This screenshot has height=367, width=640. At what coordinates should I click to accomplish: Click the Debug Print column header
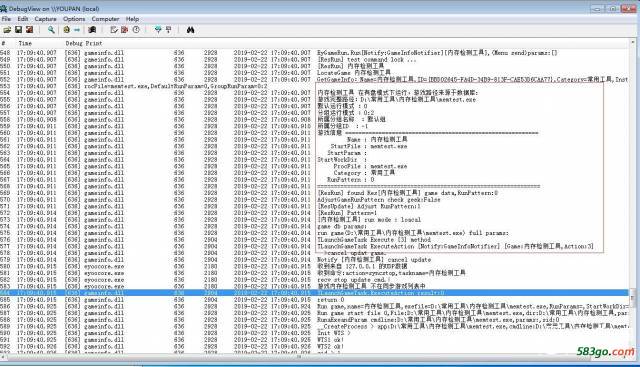click(x=84, y=43)
